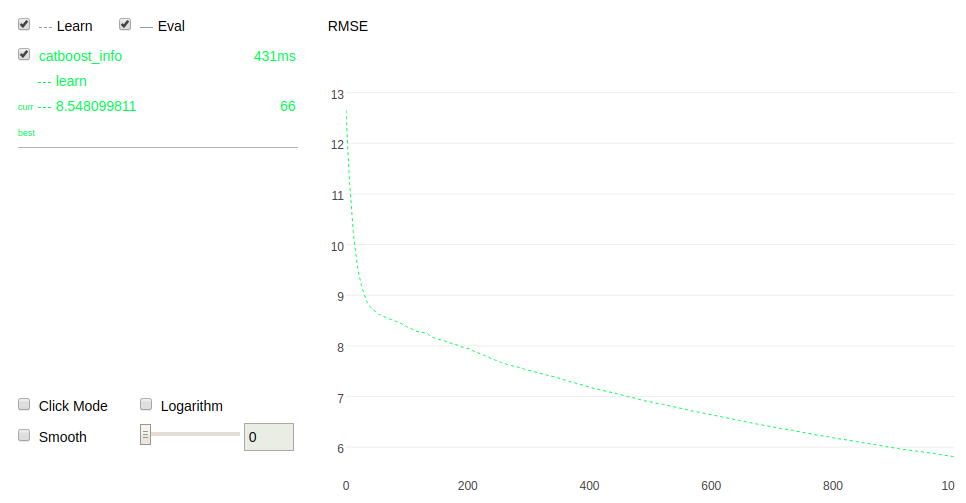Uncheck the Learn checkbox

pos(24,25)
